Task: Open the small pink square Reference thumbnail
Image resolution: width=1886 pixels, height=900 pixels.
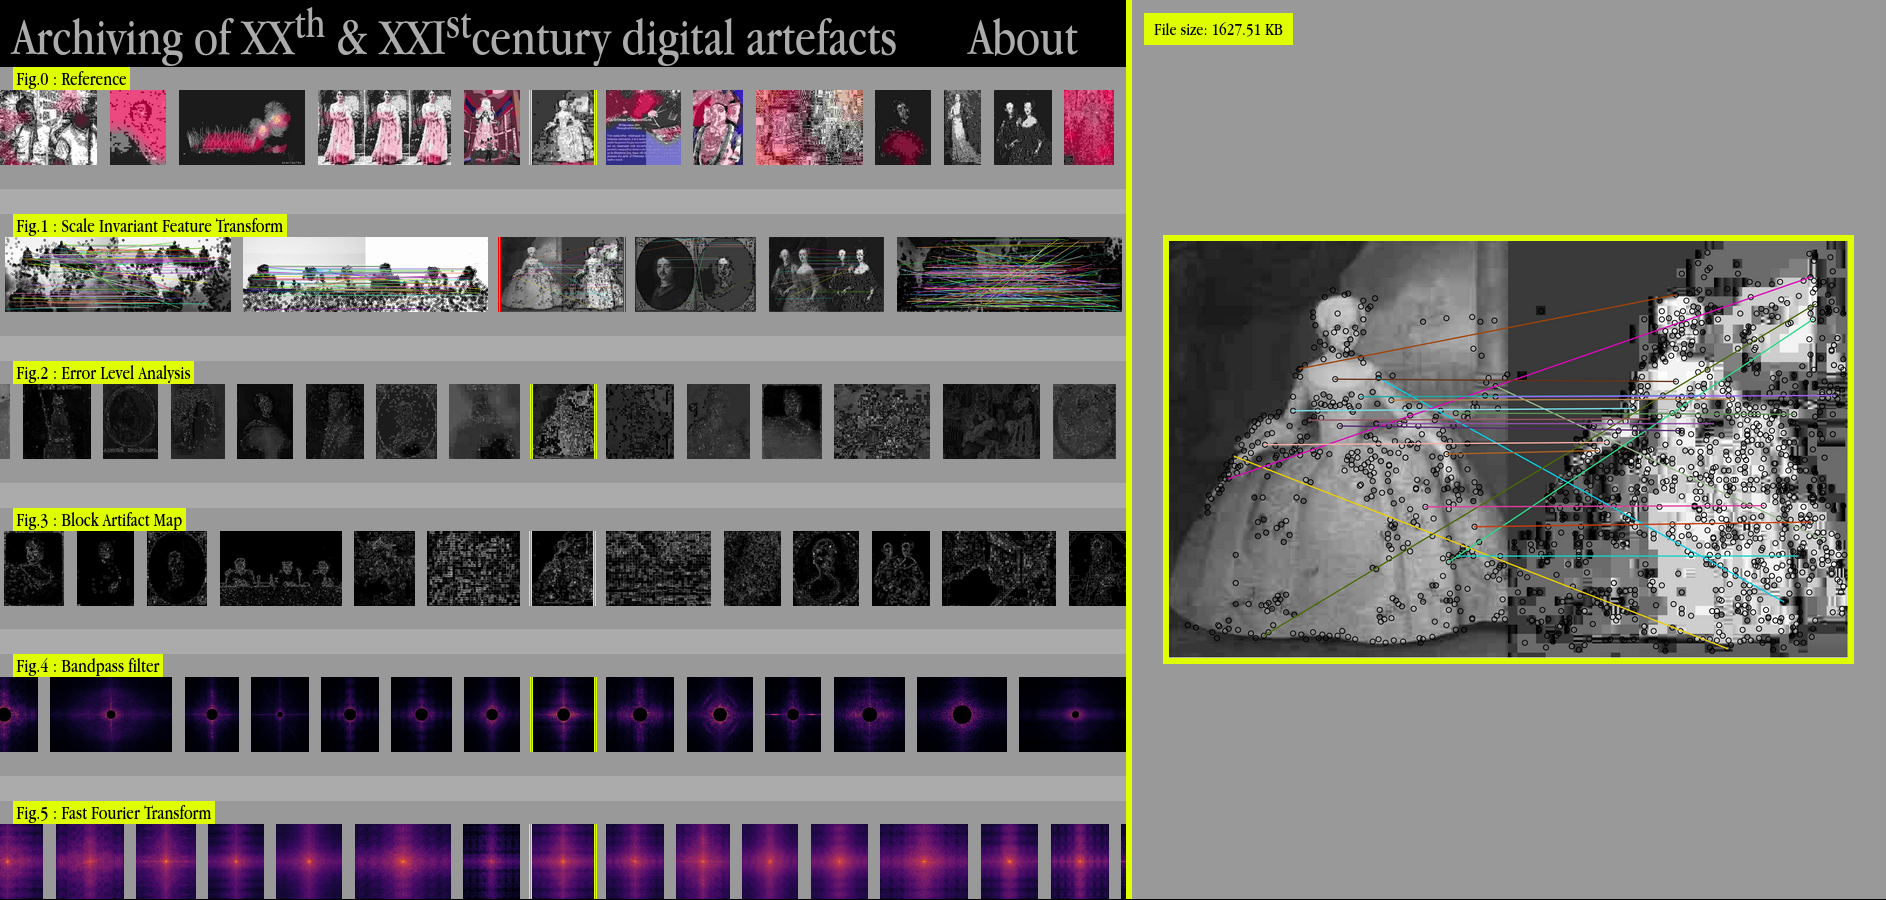Action: (x=137, y=127)
